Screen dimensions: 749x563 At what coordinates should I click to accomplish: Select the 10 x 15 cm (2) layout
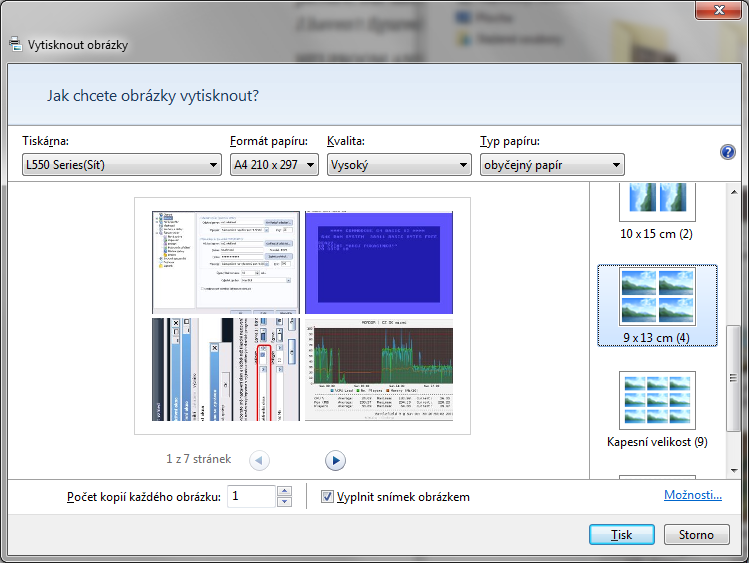click(x=657, y=212)
